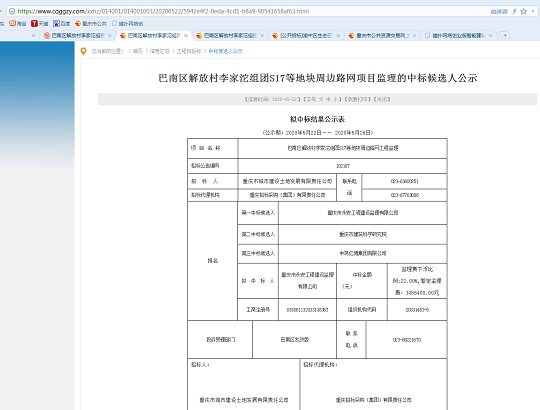Image resolution: width=540 pixels, height=410 pixels.
Task: Click the 排名 cell
Action: (x=212, y=261)
